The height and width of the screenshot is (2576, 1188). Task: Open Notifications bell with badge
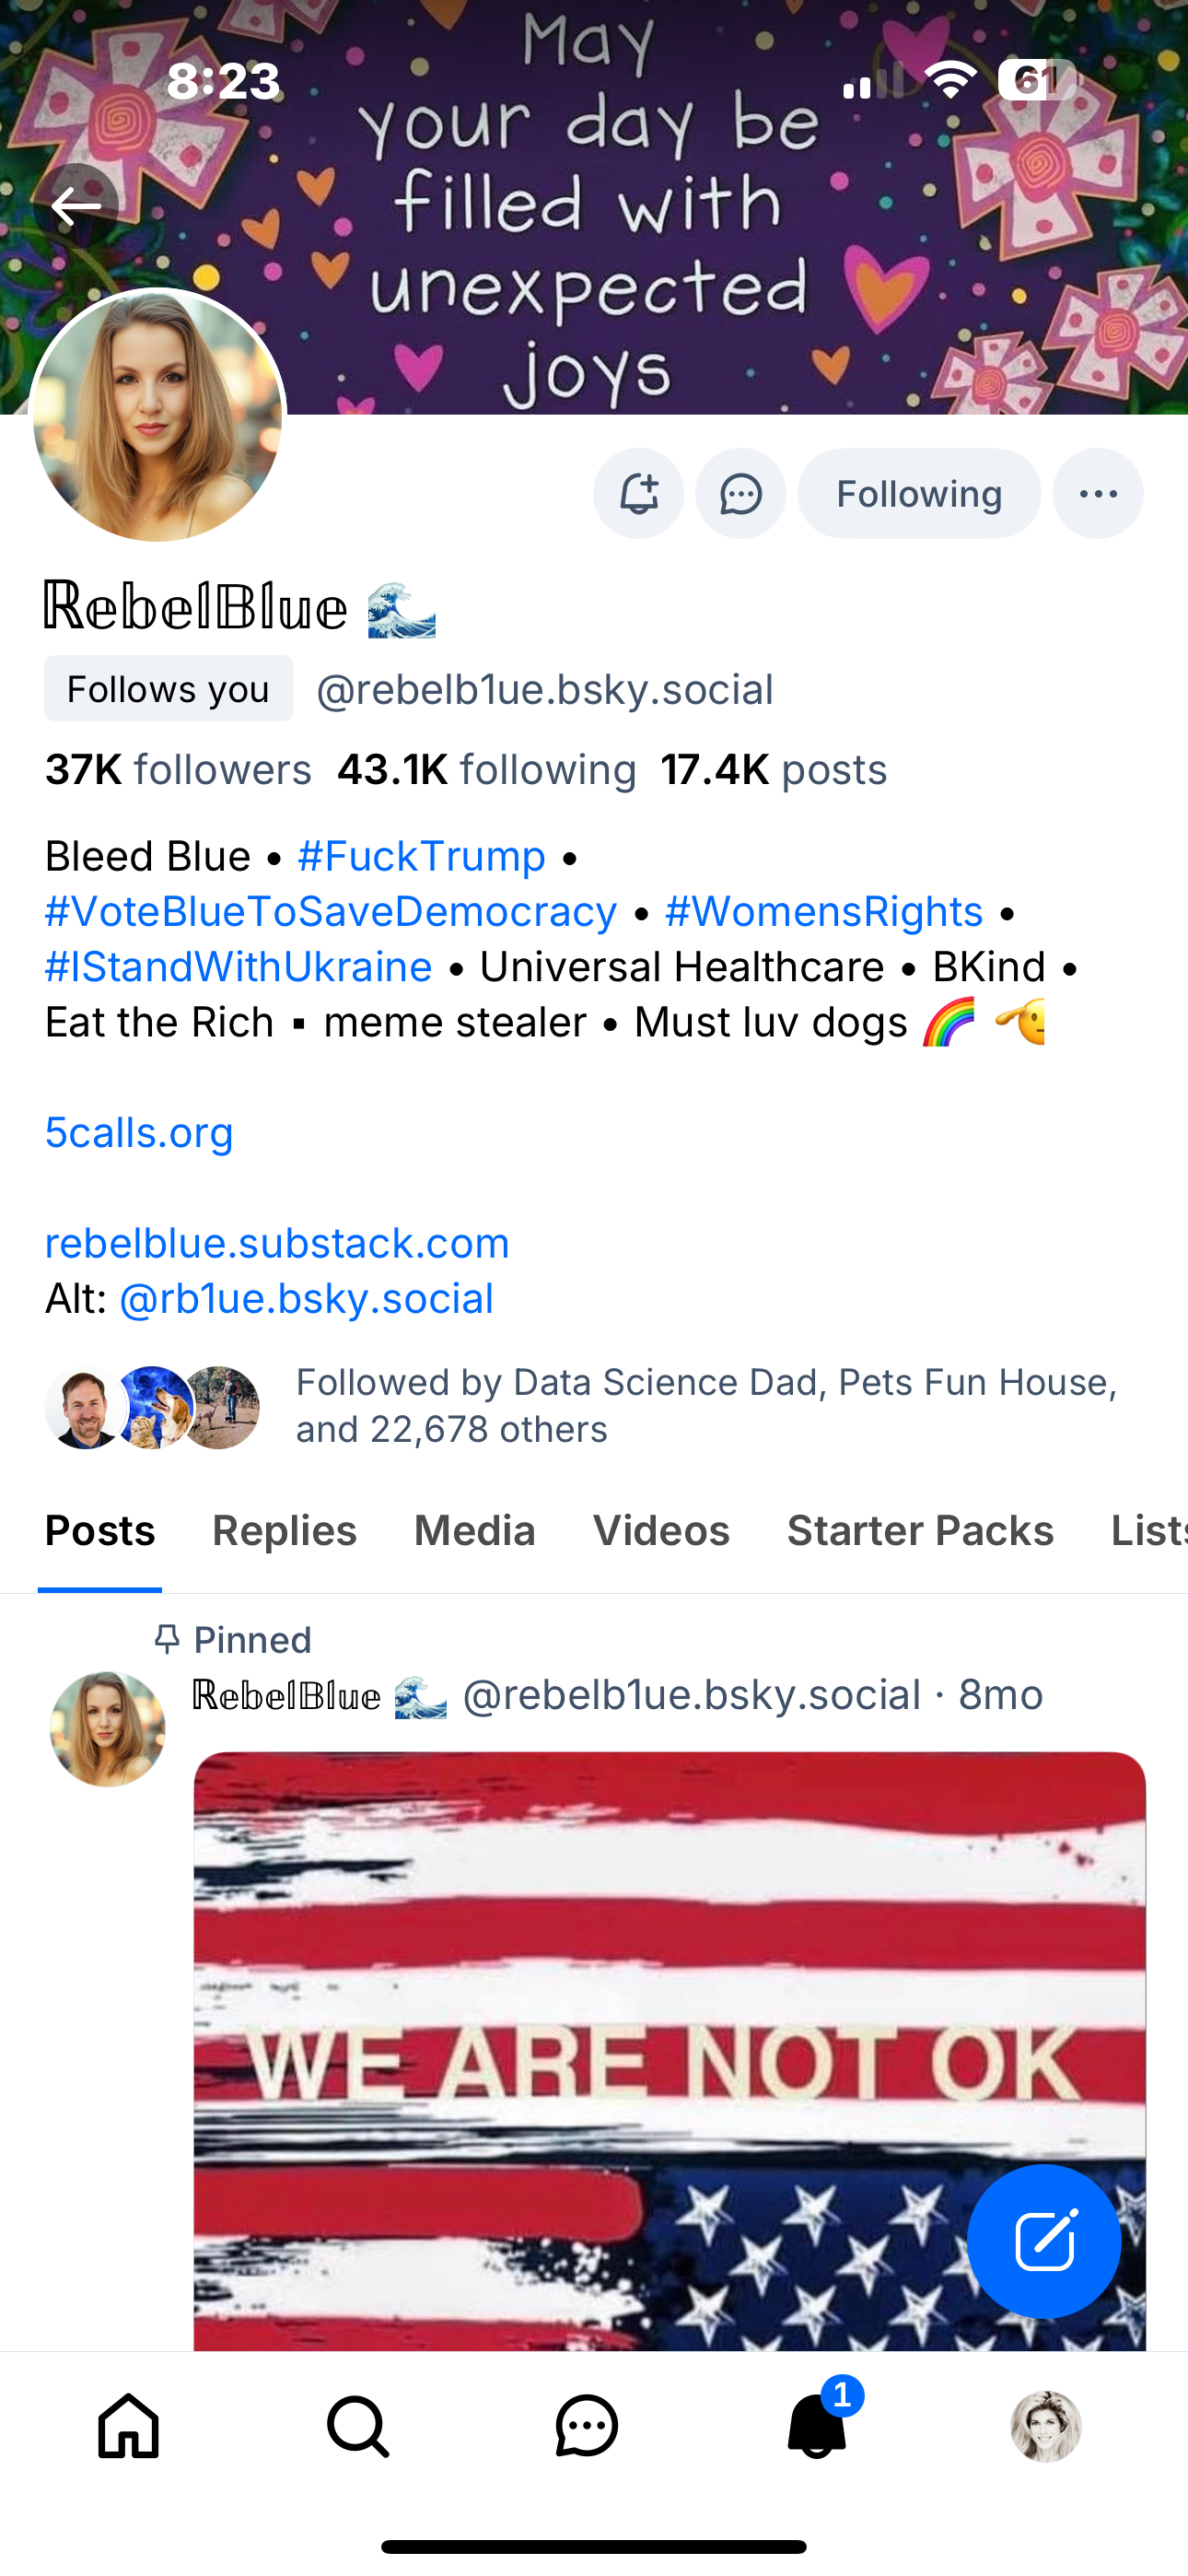pyautogui.click(x=817, y=2425)
